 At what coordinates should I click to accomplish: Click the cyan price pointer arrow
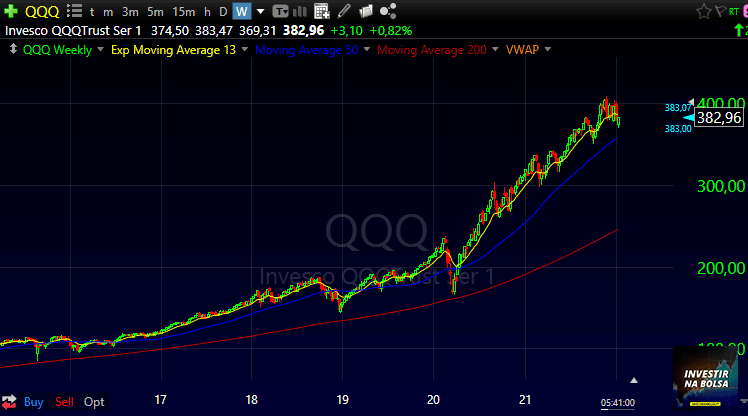coord(688,117)
